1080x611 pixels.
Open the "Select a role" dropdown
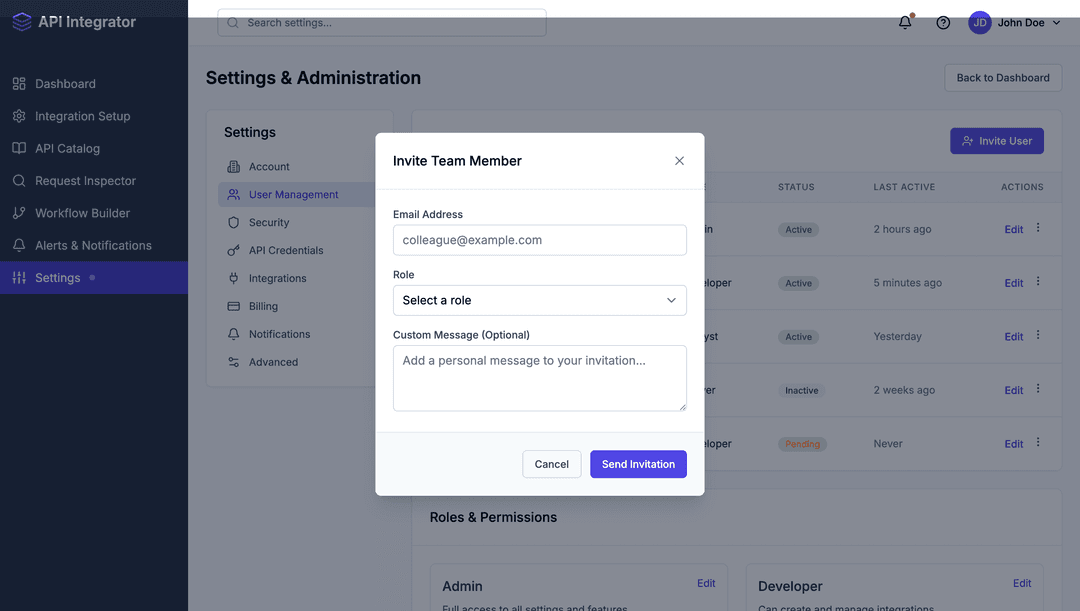(x=539, y=300)
